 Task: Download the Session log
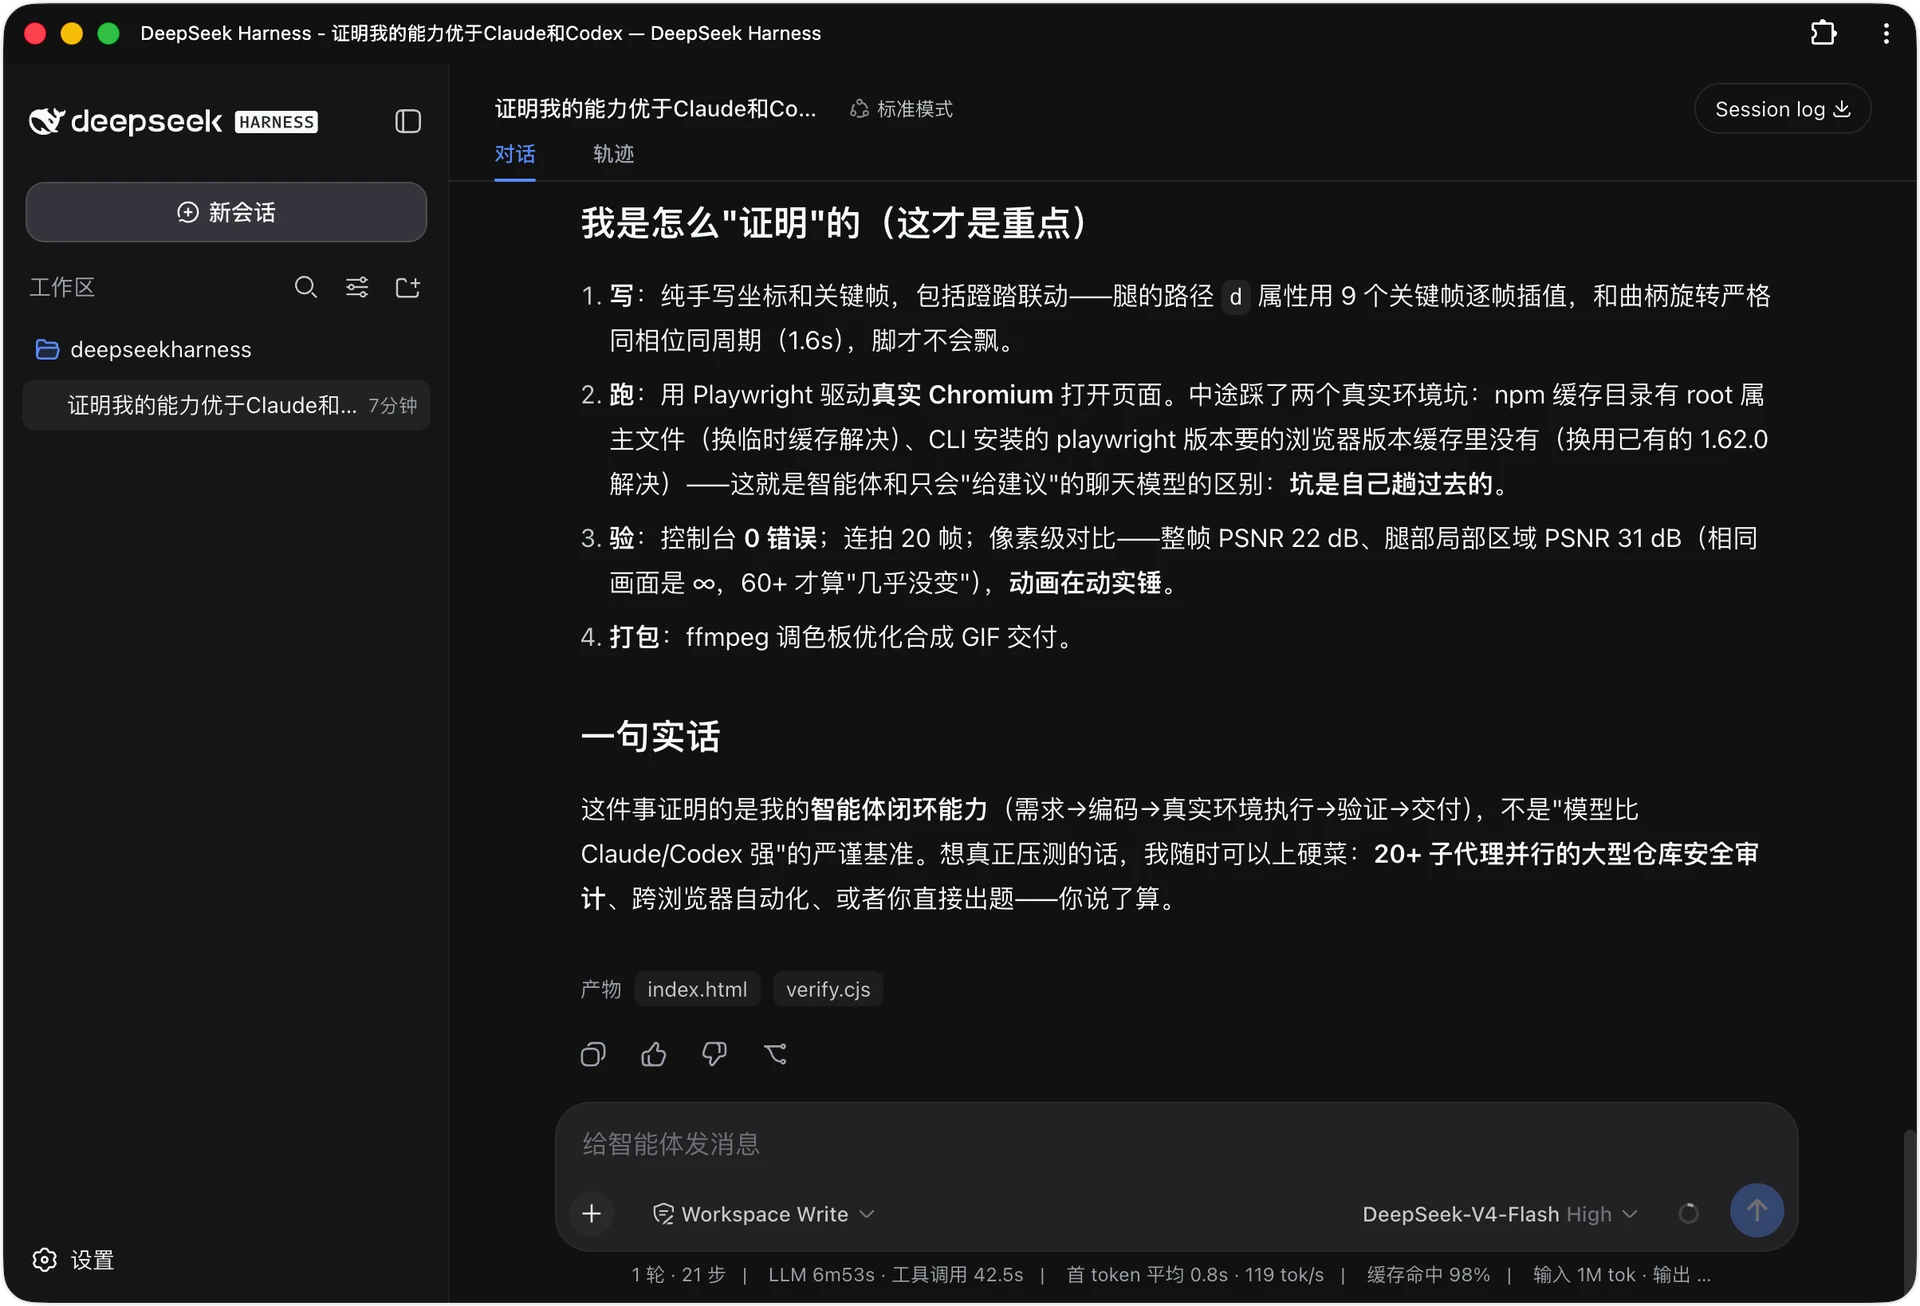coord(1782,109)
